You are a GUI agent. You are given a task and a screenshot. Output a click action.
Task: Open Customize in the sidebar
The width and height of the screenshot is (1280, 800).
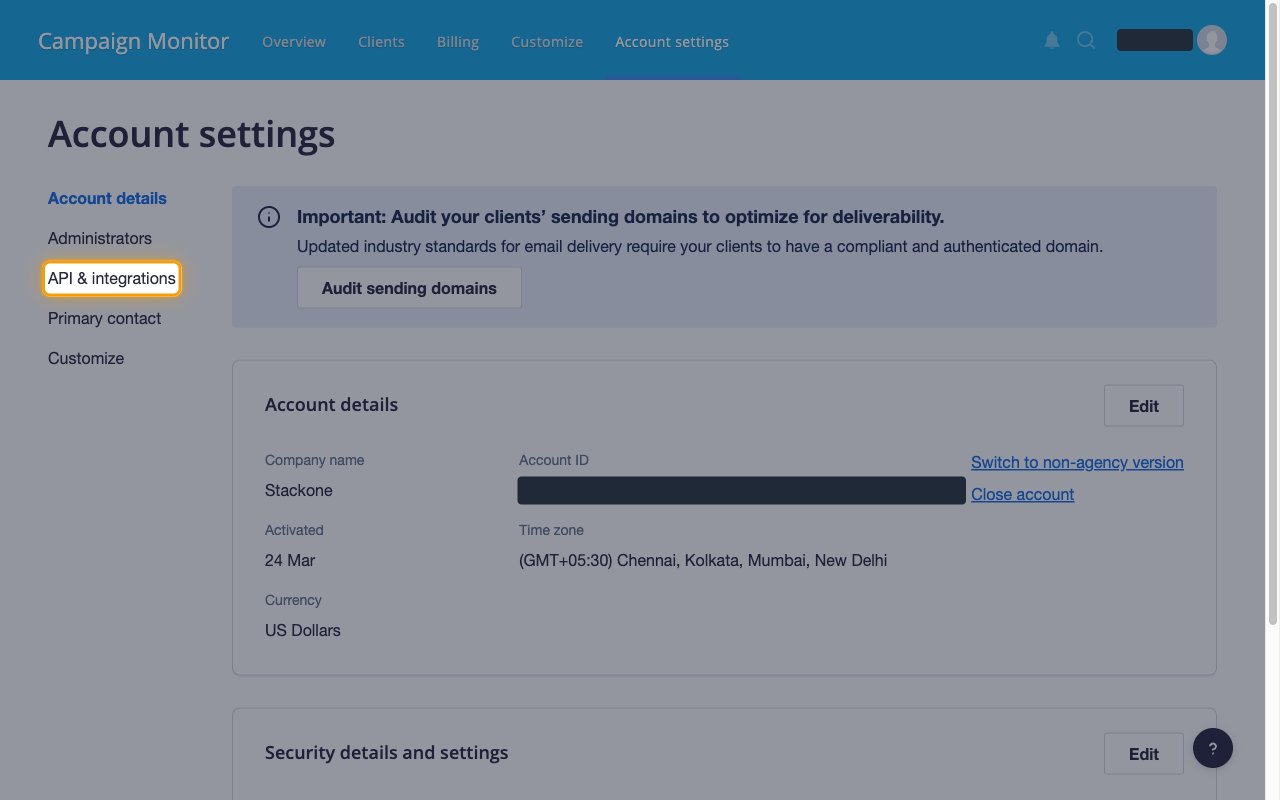86,358
